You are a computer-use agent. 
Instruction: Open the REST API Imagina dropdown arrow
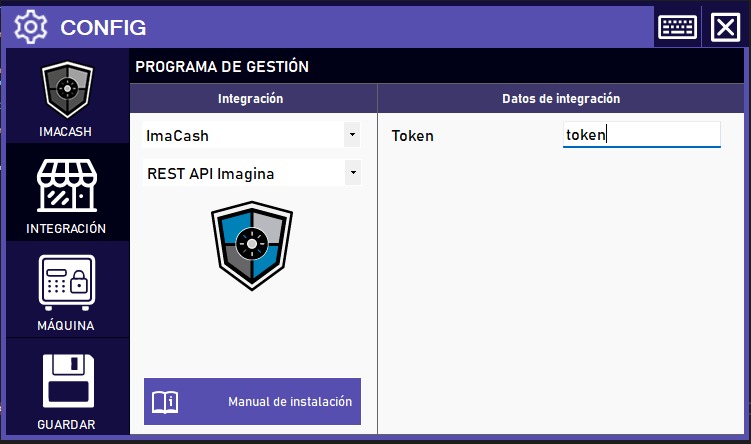click(351, 173)
